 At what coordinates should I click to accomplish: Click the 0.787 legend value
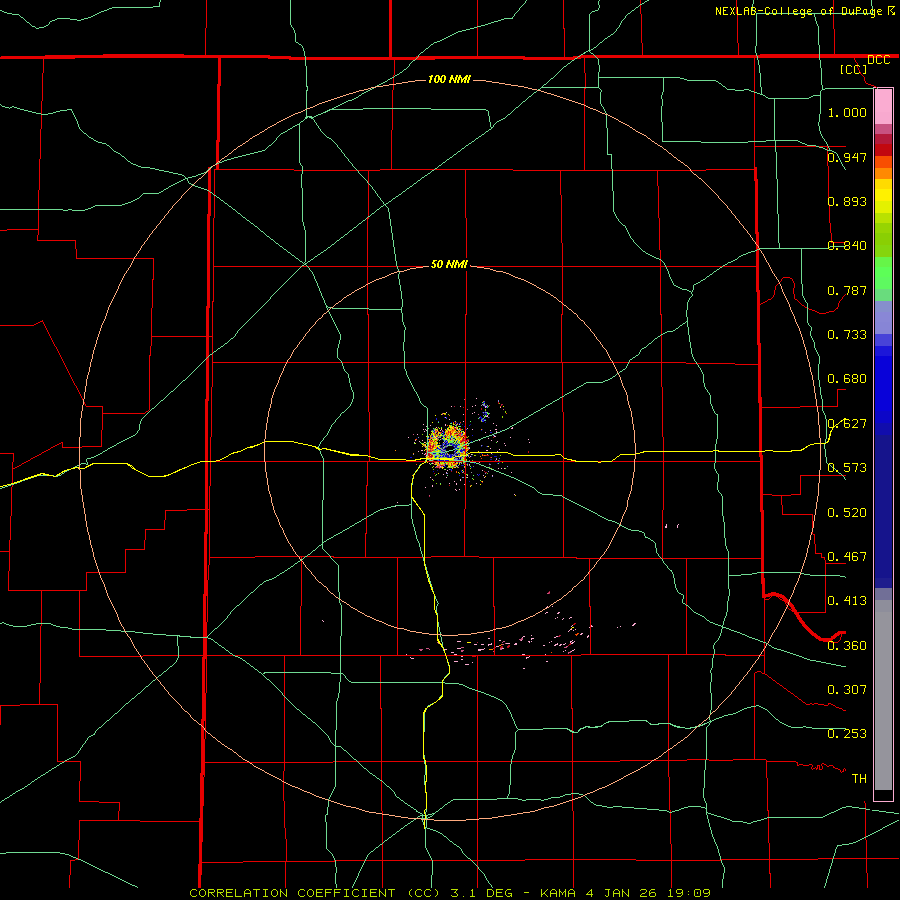(x=847, y=290)
